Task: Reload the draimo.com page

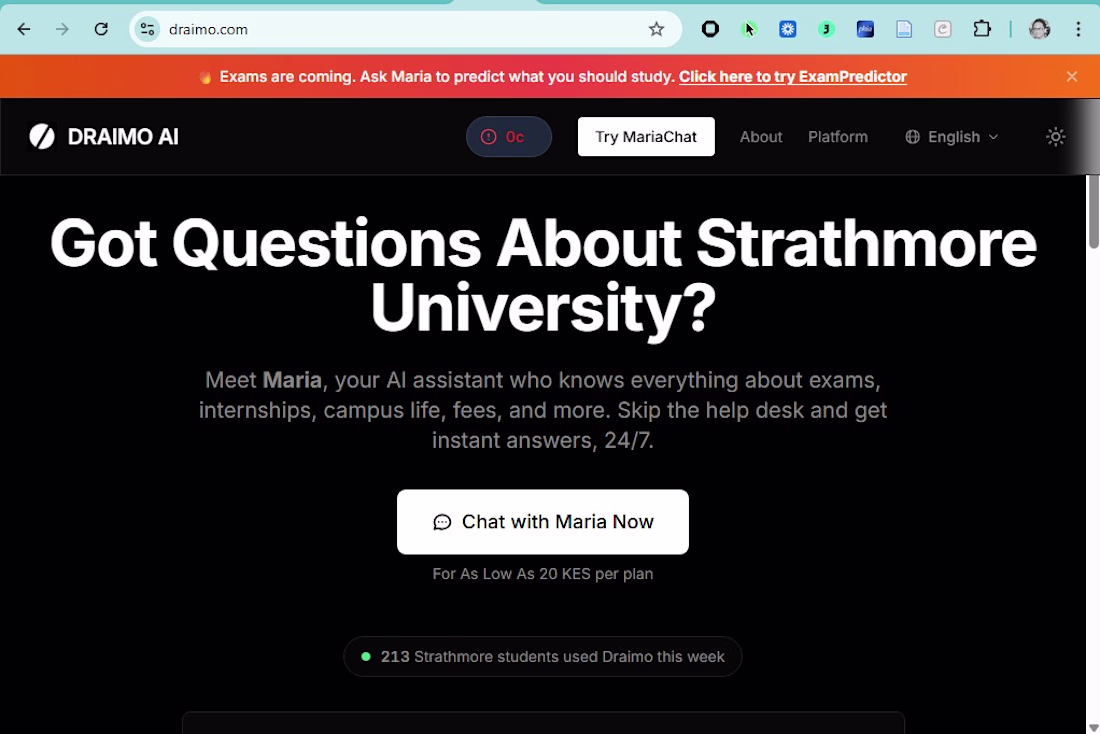Action: tap(101, 29)
